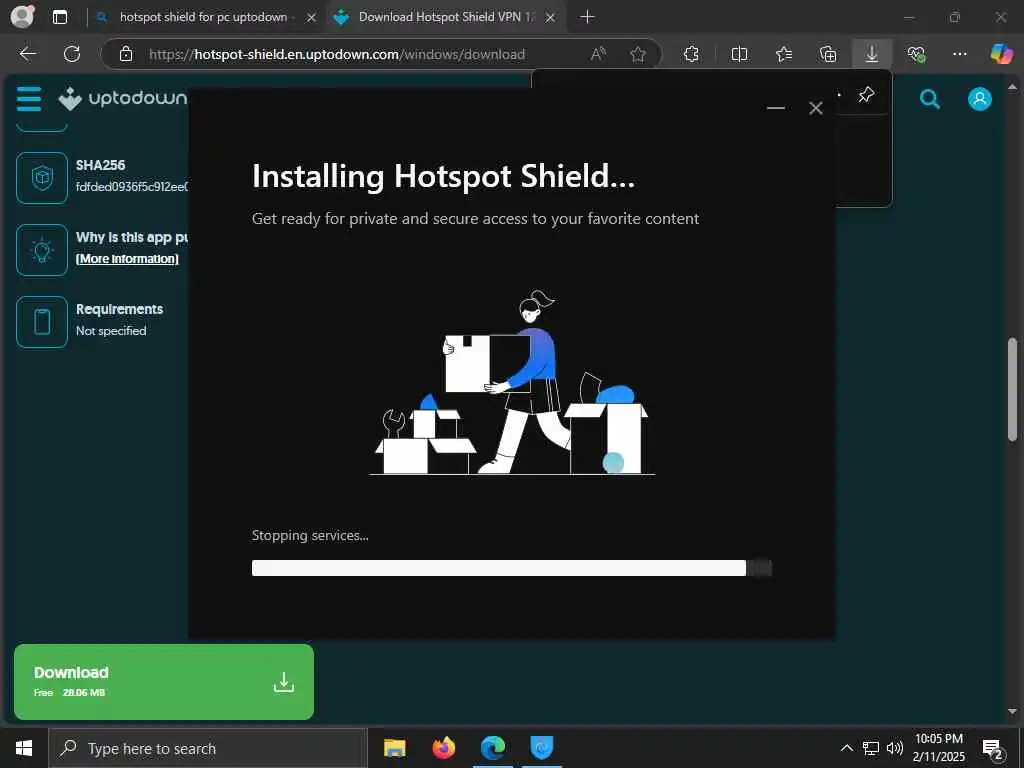This screenshot has width=1024, height=768.
Task: Go to the Uptodown home logo
Action: click(x=122, y=99)
